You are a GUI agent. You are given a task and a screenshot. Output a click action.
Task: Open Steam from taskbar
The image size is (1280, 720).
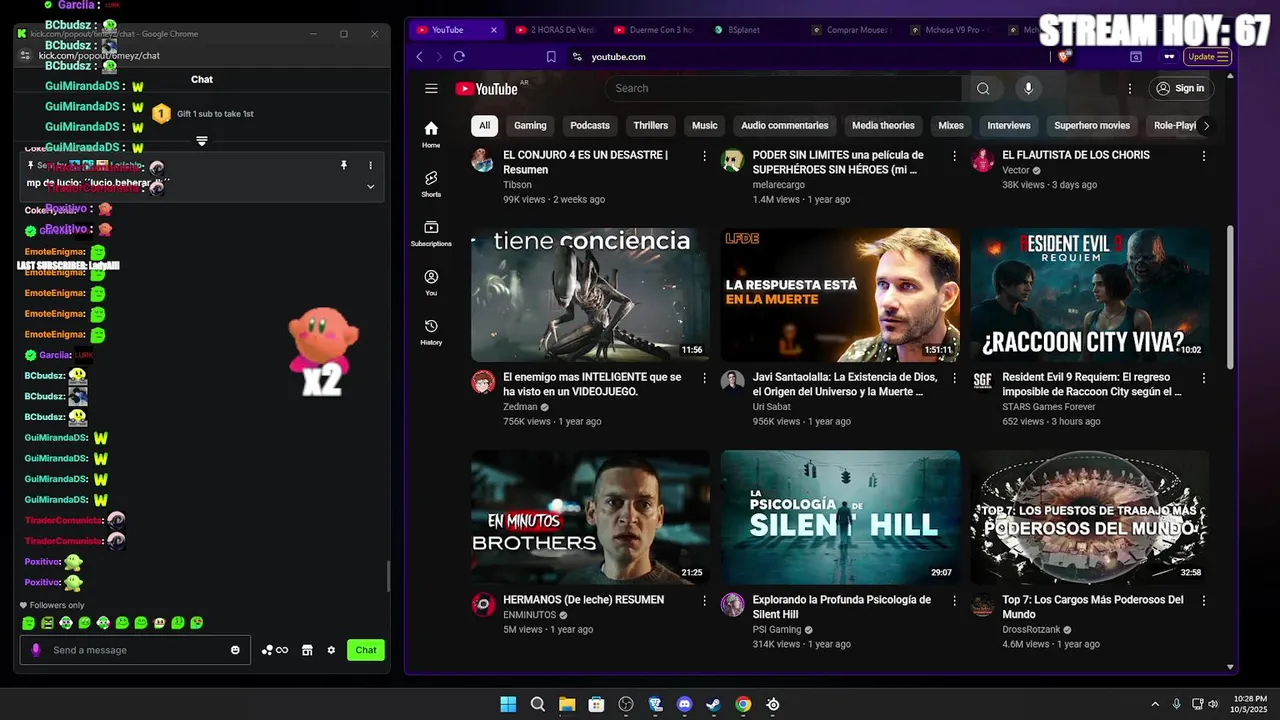point(713,704)
